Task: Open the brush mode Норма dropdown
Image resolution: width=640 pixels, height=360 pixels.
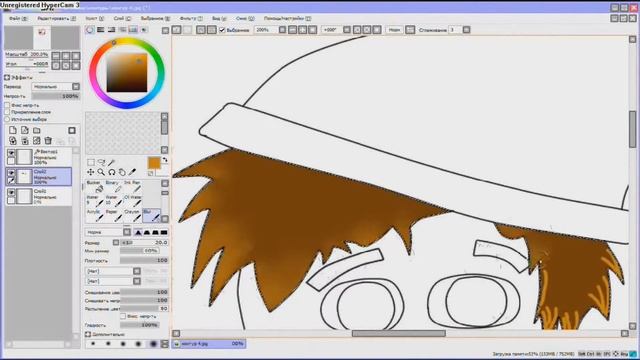Action: [x=108, y=232]
